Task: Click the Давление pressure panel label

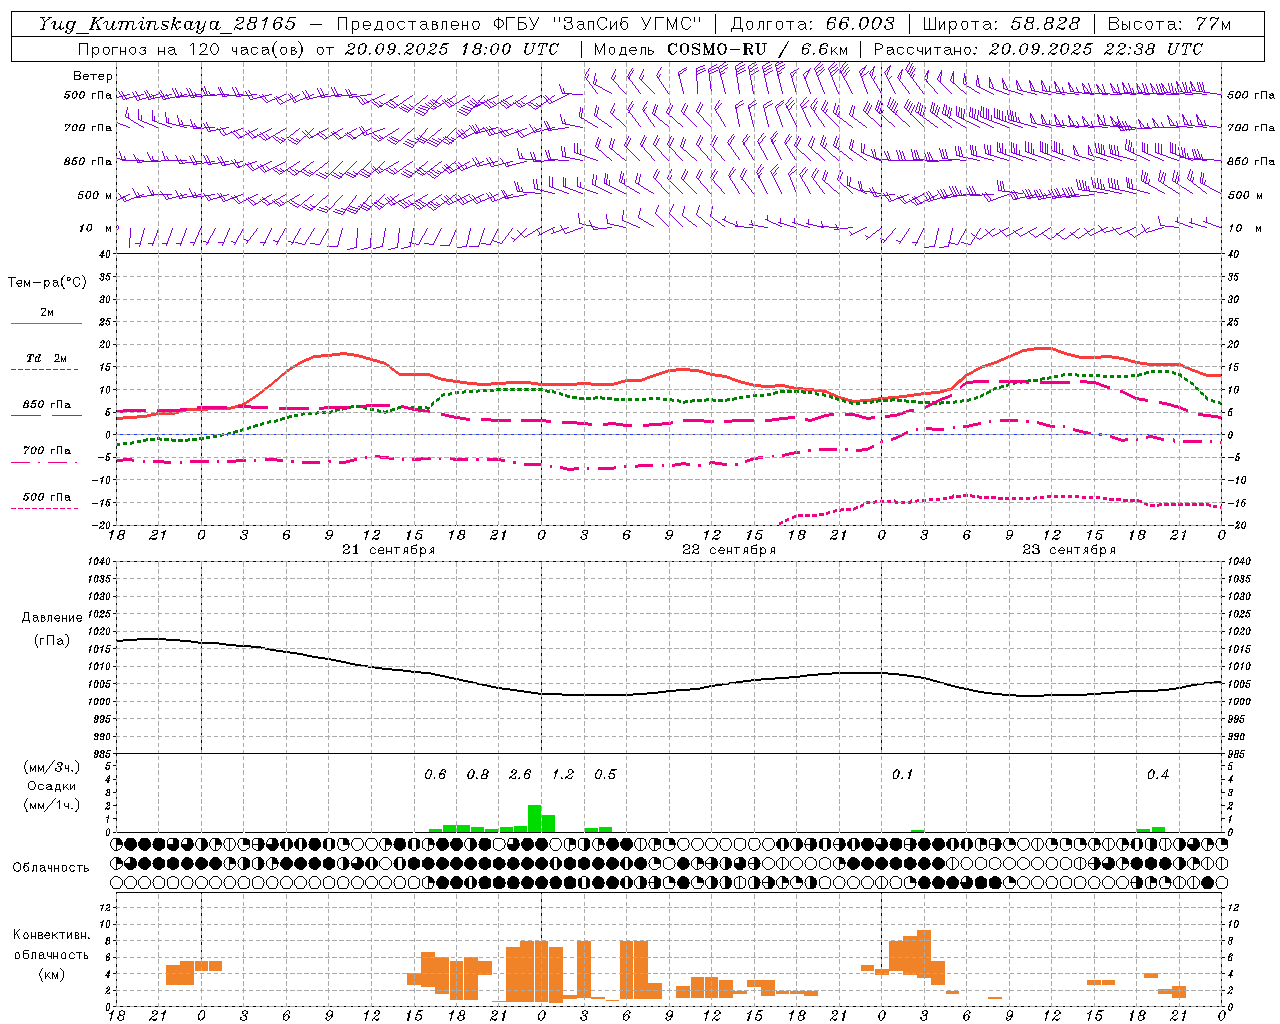Action: [x=52, y=618]
